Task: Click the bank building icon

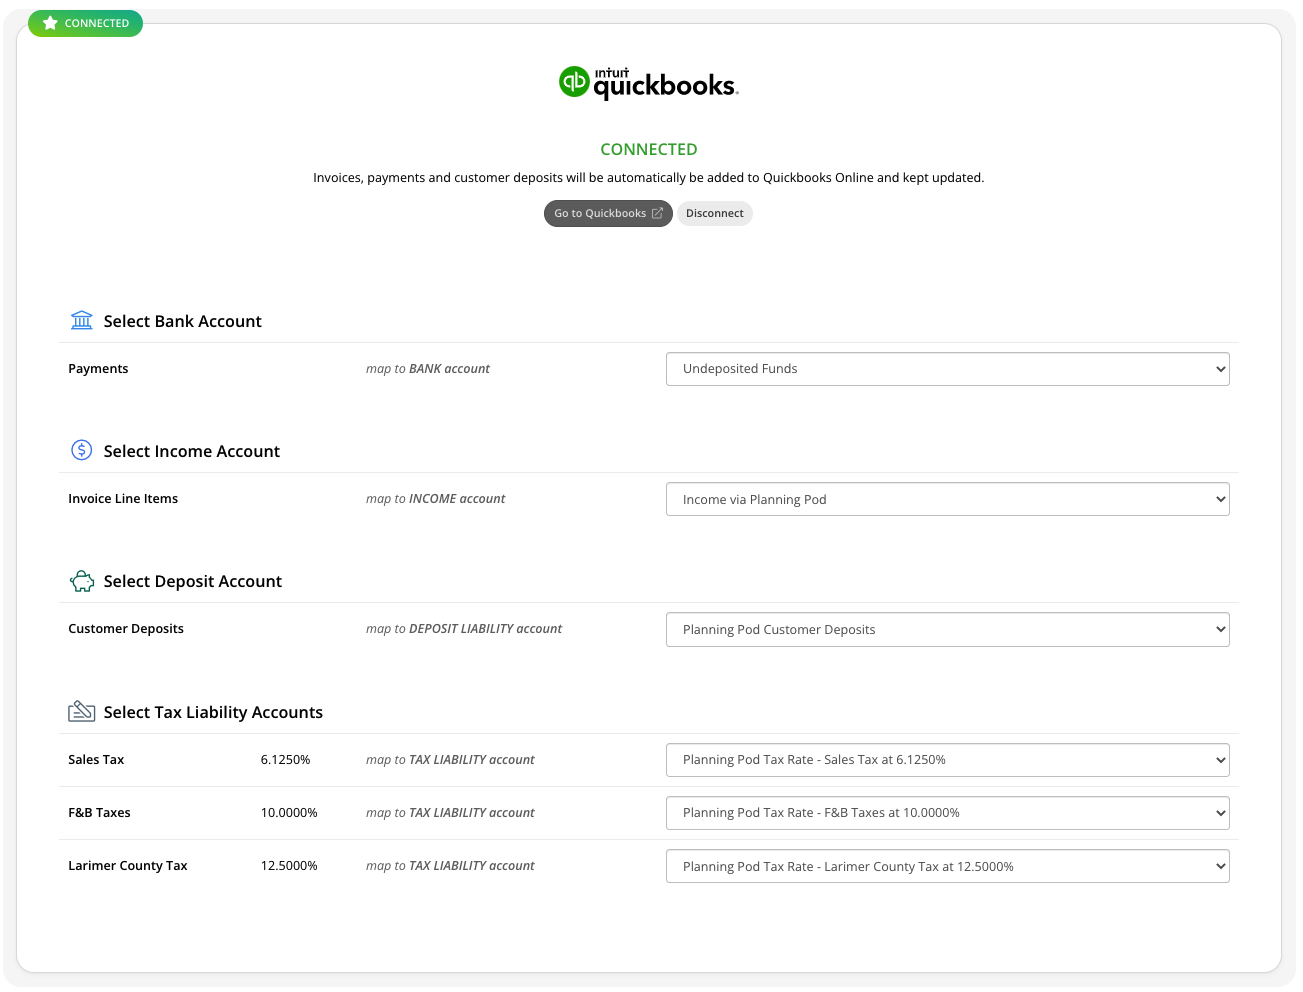Action: pyautogui.click(x=82, y=320)
